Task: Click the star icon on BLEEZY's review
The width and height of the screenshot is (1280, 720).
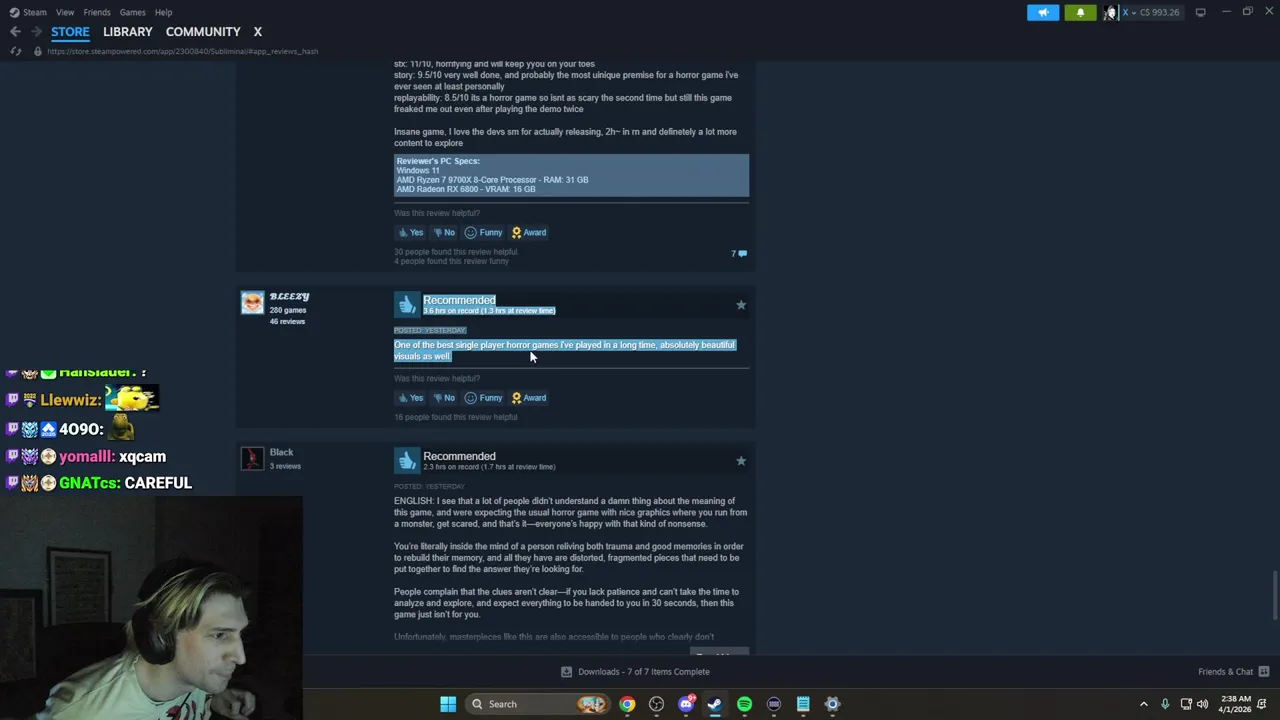Action: [741, 305]
